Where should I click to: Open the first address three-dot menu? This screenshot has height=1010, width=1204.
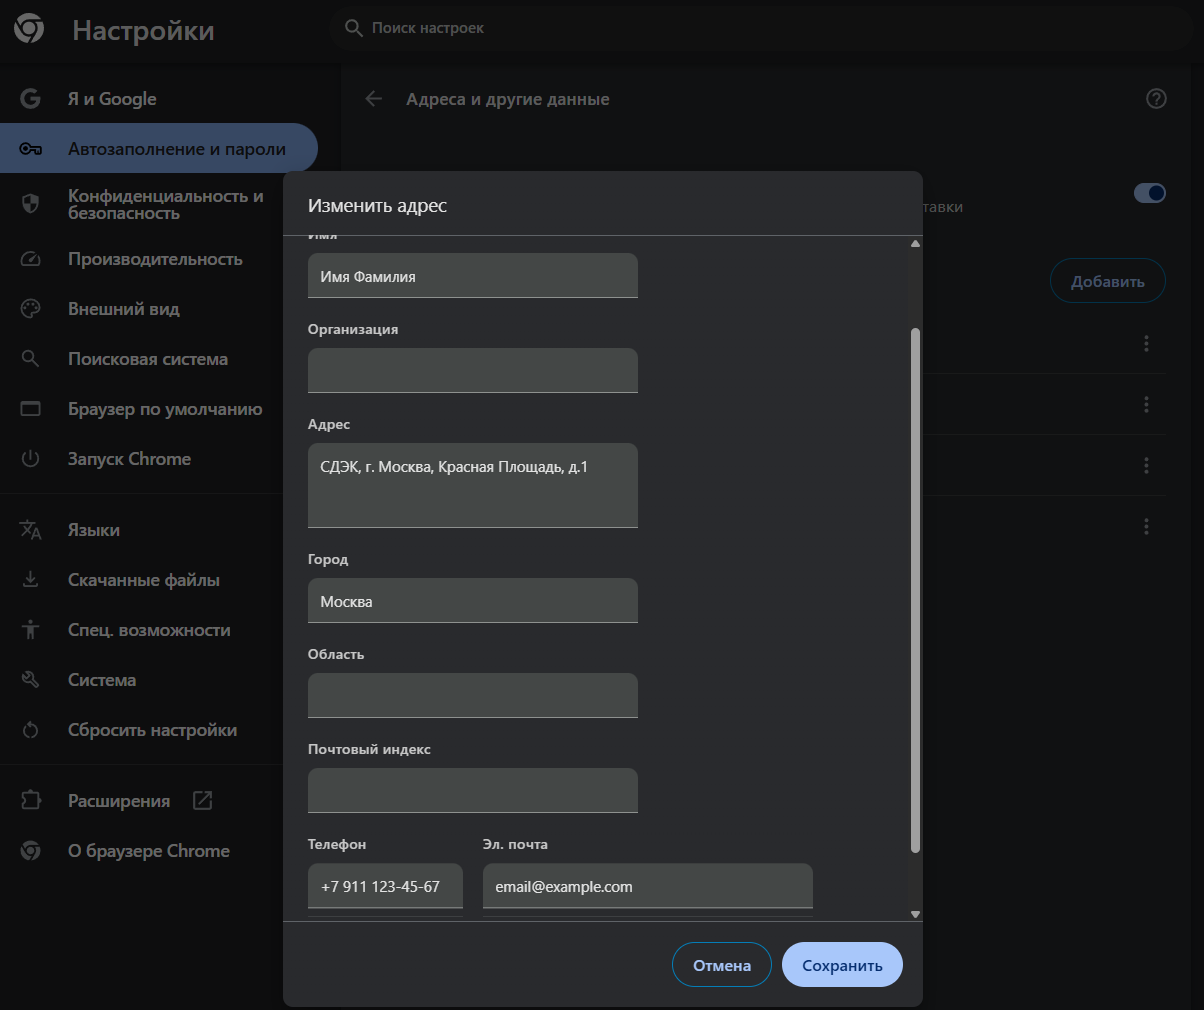tap(1146, 343)
